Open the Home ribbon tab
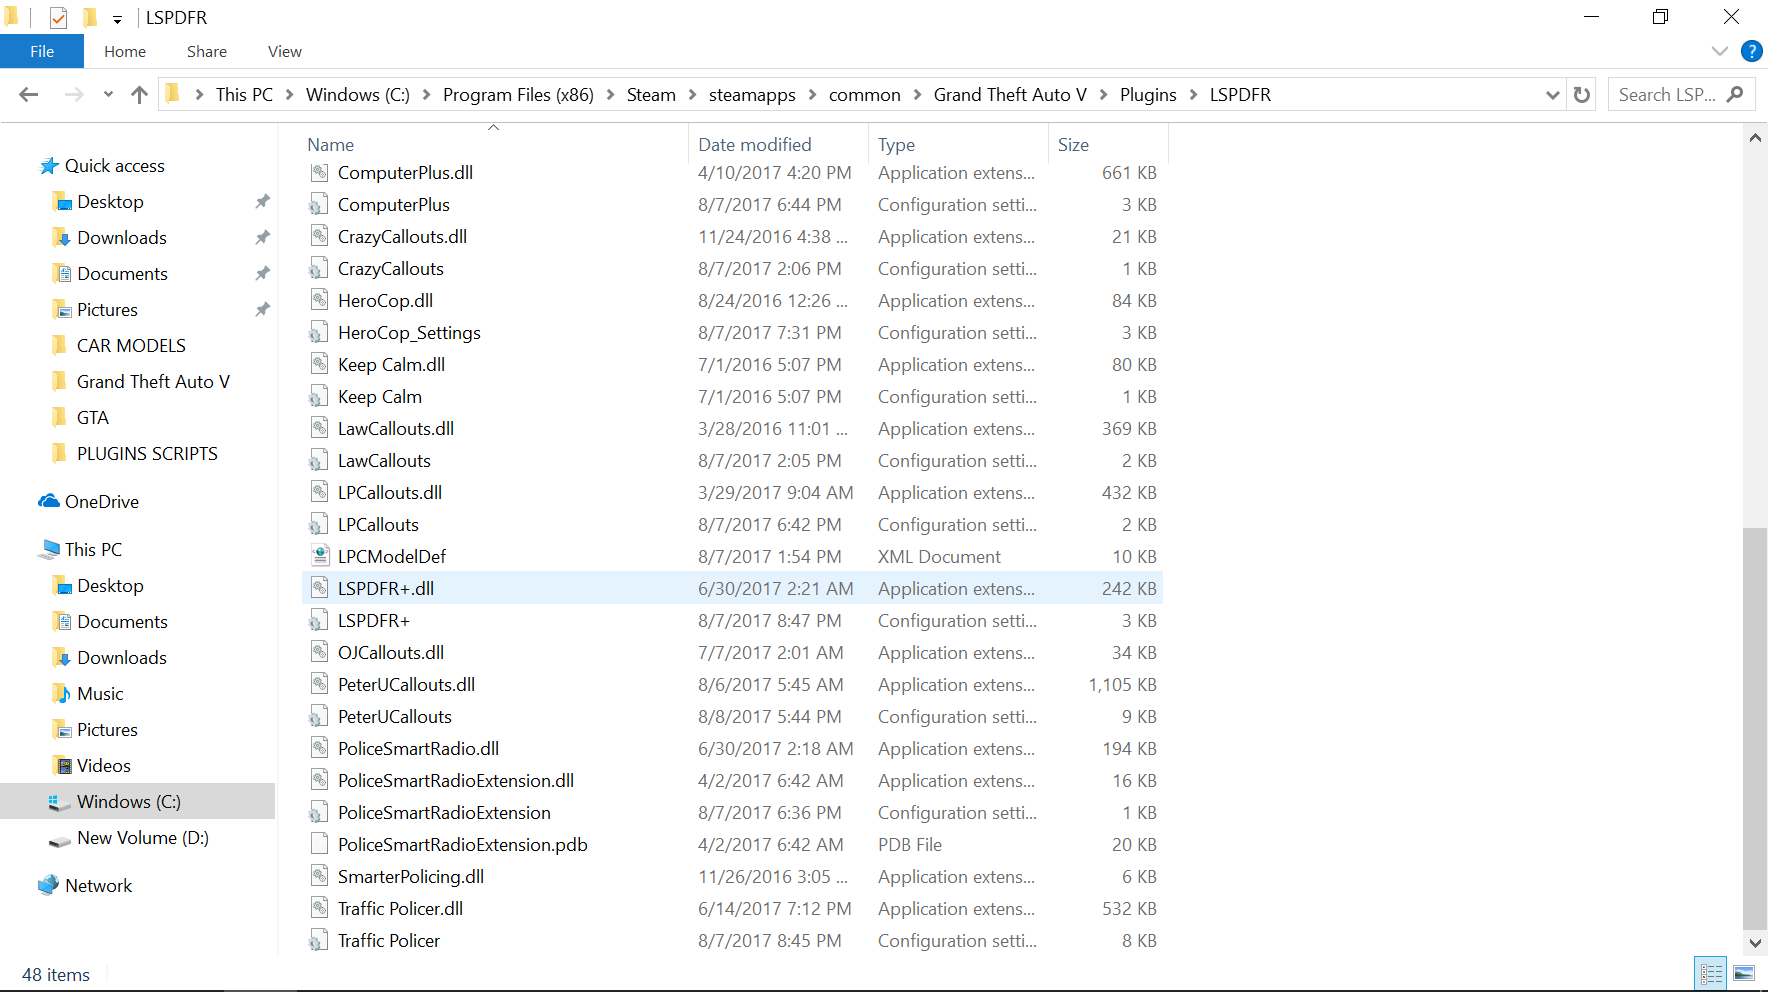The height and width of the screenshot is (992, 1768). click(x=125, y=52)
